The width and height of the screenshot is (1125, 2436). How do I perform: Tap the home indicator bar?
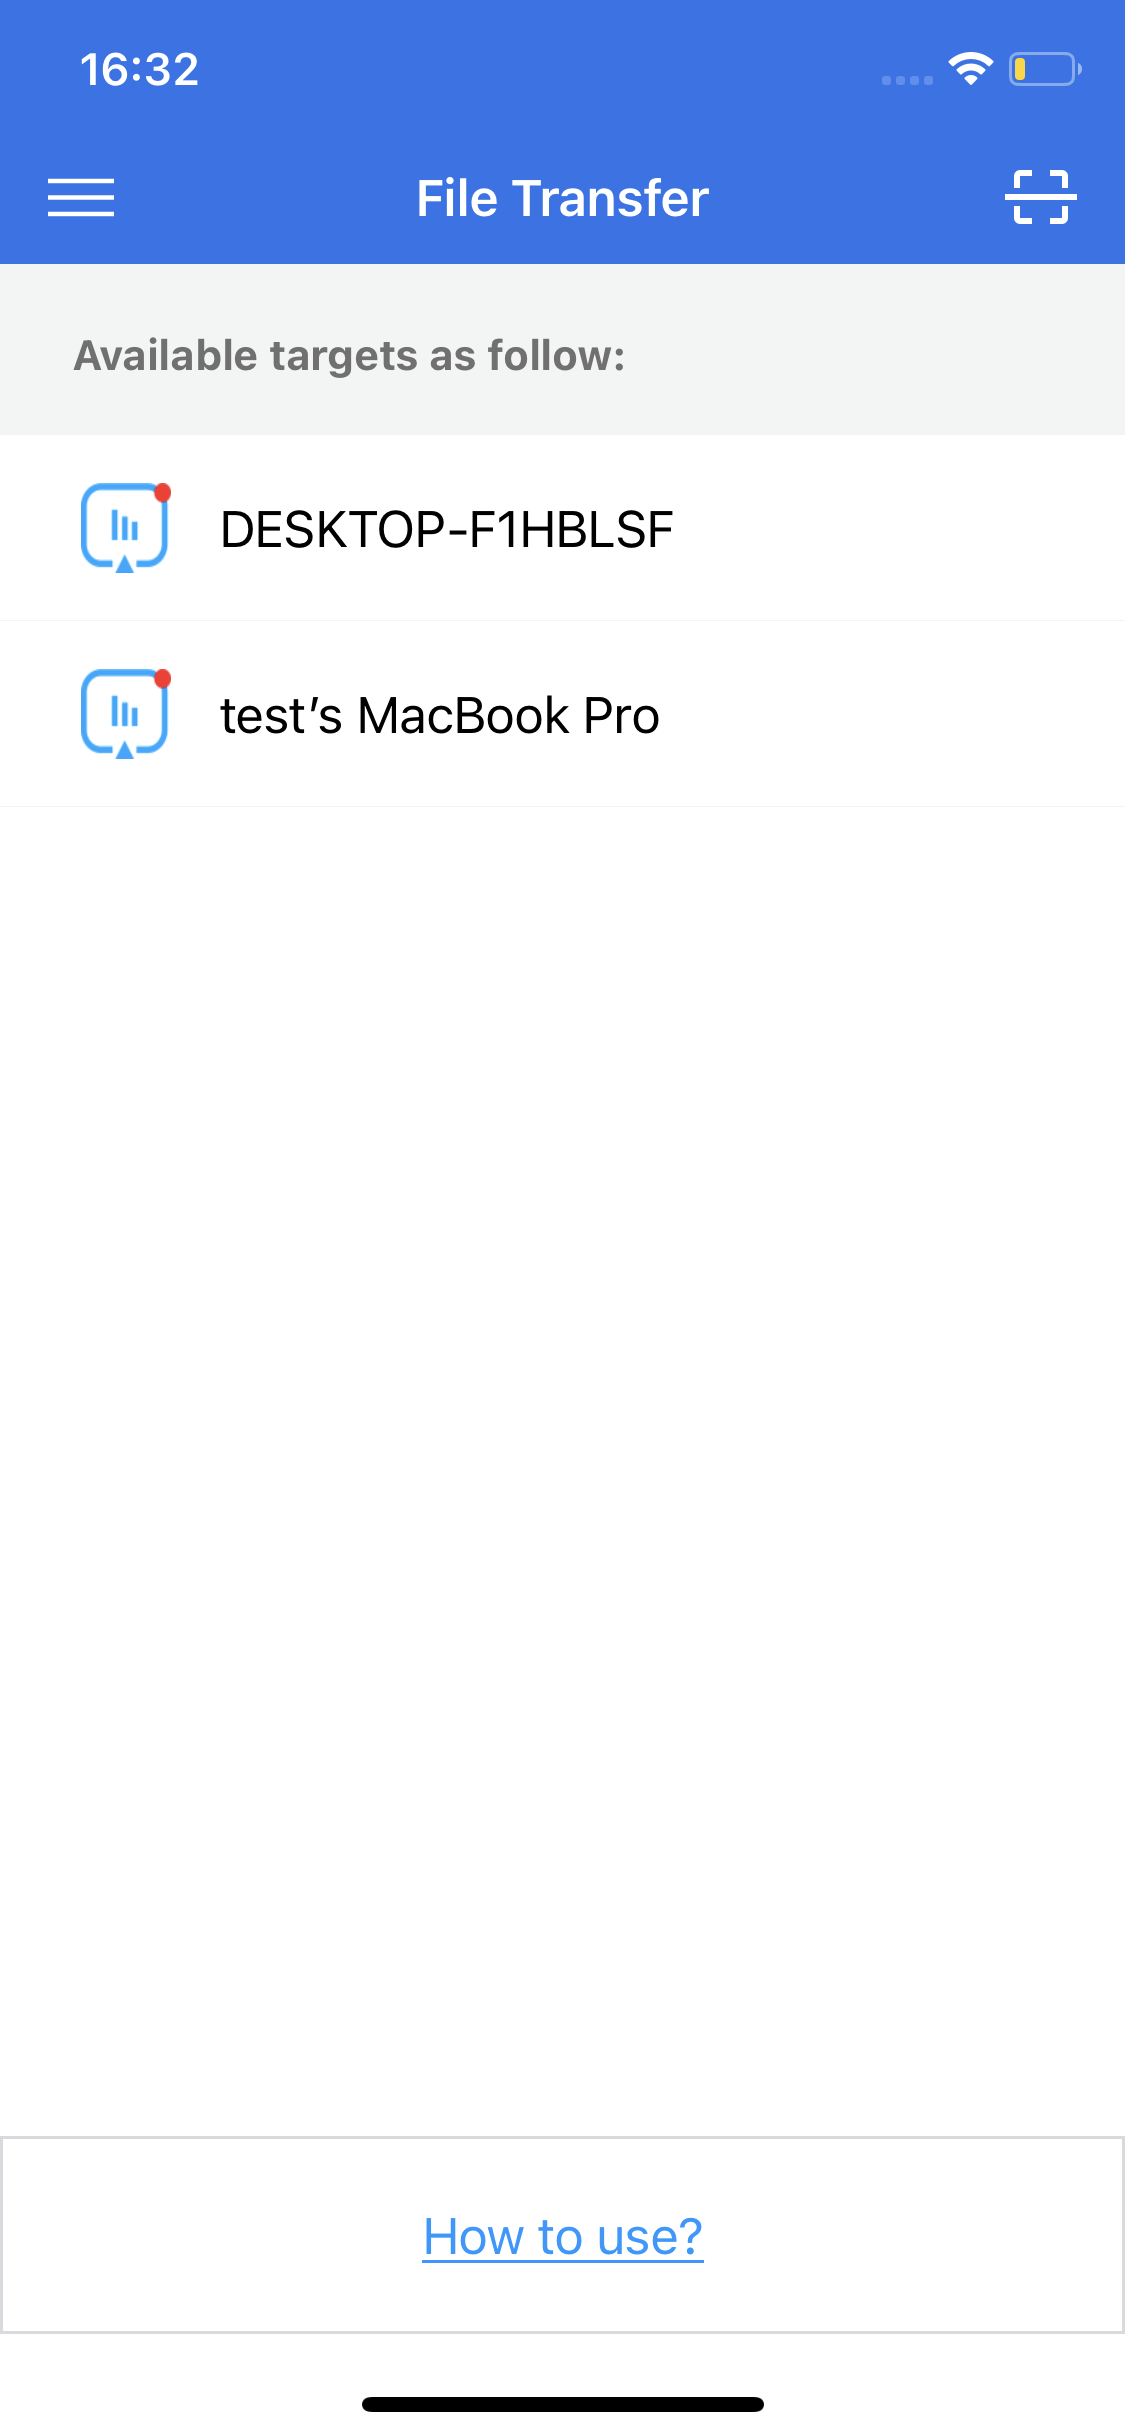pos(563,2403)
